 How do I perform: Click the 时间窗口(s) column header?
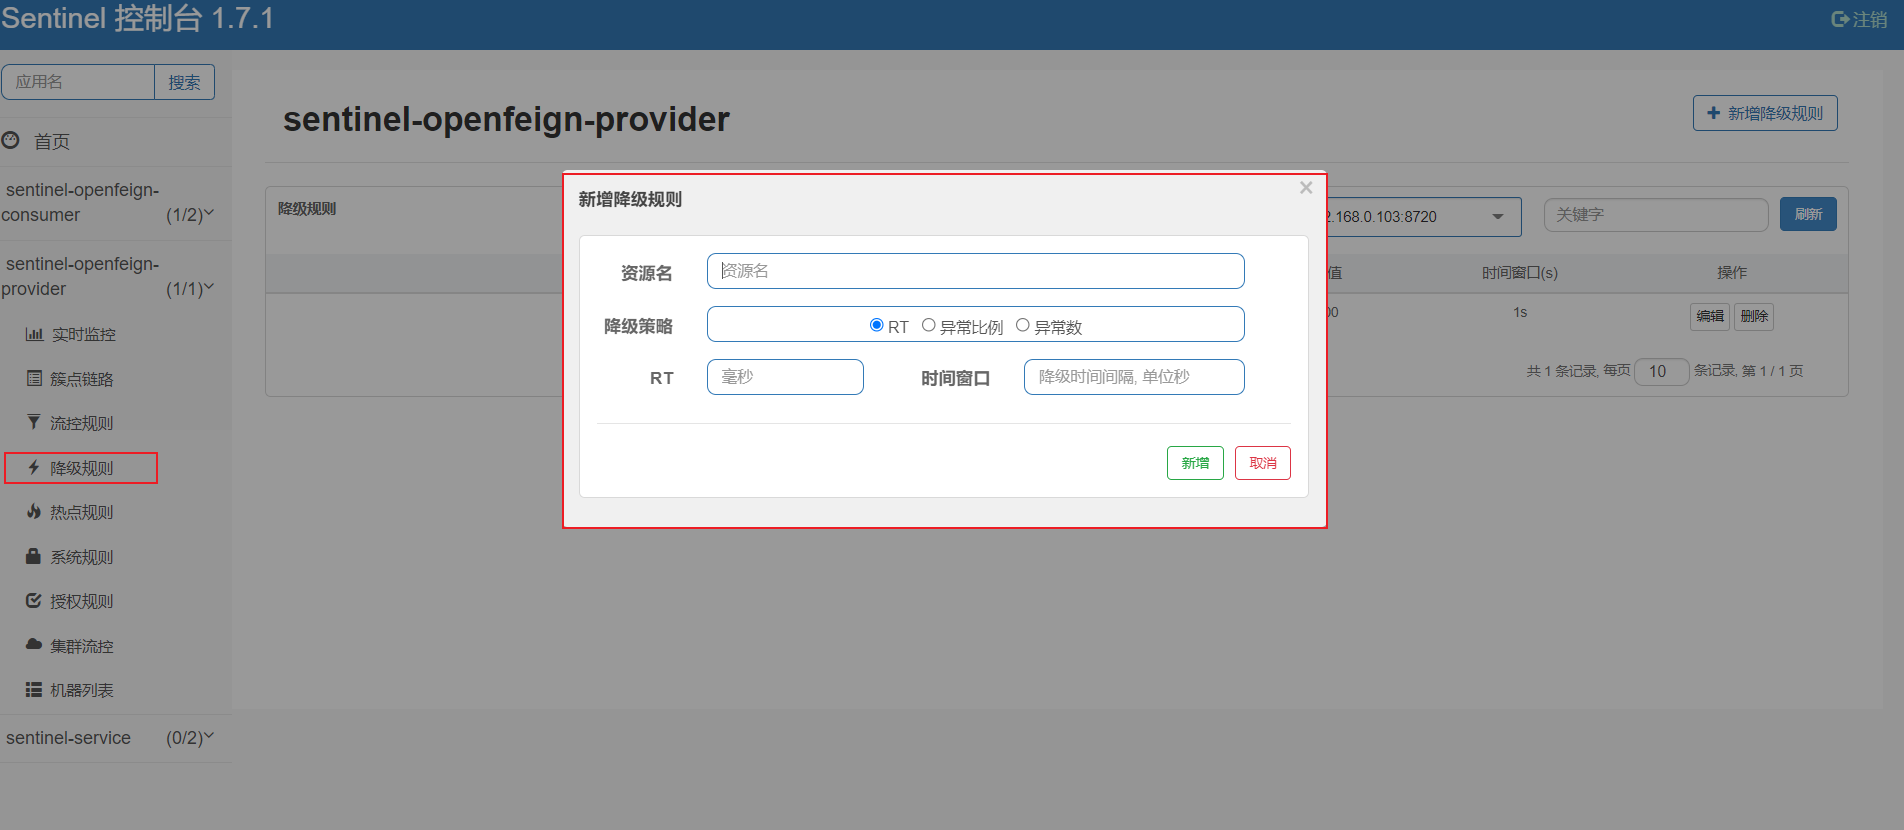tap(1520, 273)
